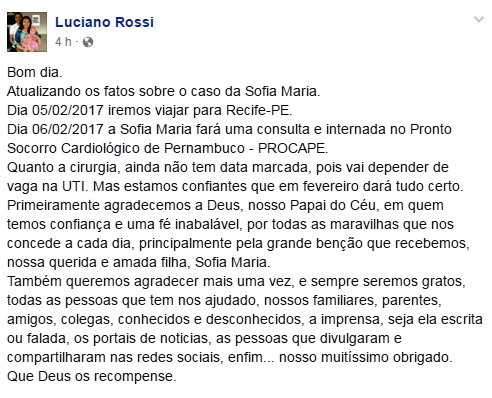The height and width of the screenshot is (398, 492).
Task: Click the "Bom dia." greeting line
Action: pos(35,72)
